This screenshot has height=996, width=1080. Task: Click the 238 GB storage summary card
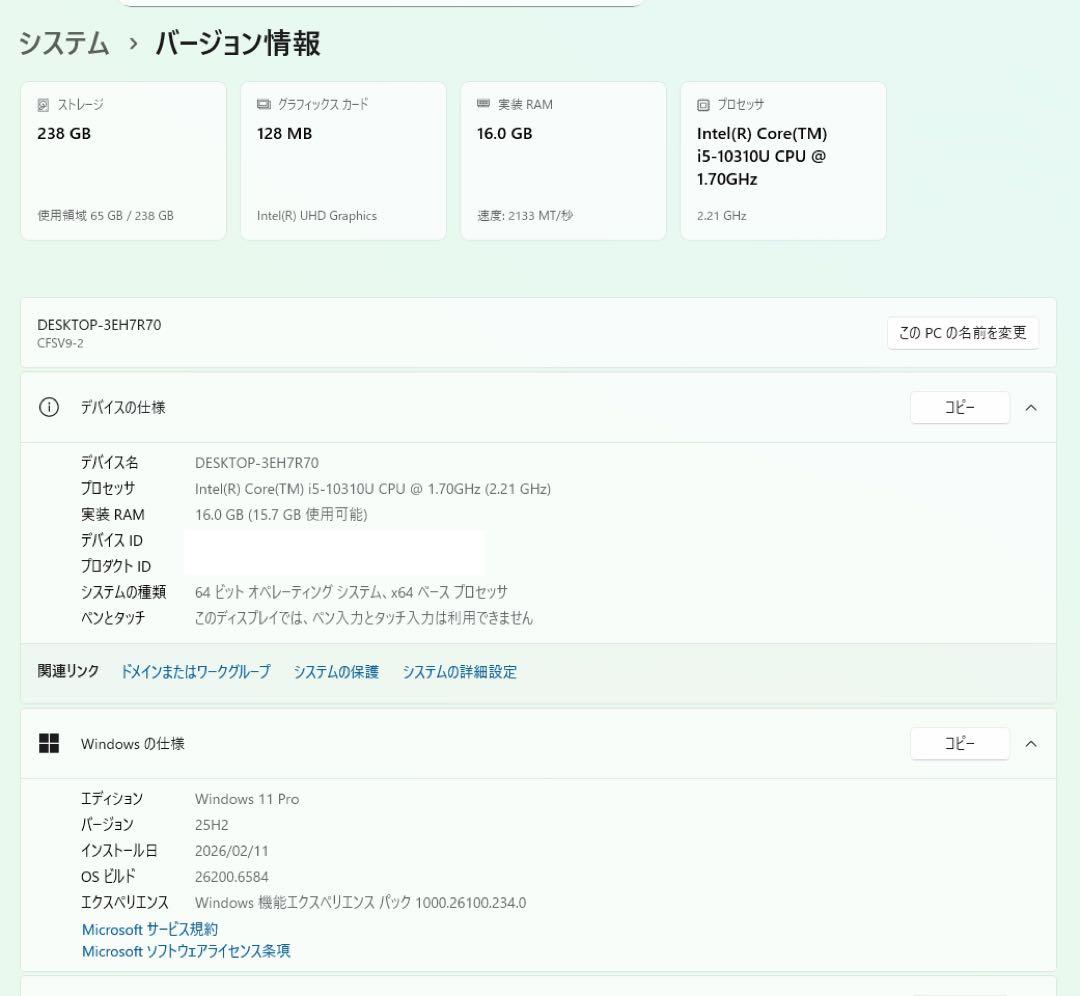(x=123, y=160)
